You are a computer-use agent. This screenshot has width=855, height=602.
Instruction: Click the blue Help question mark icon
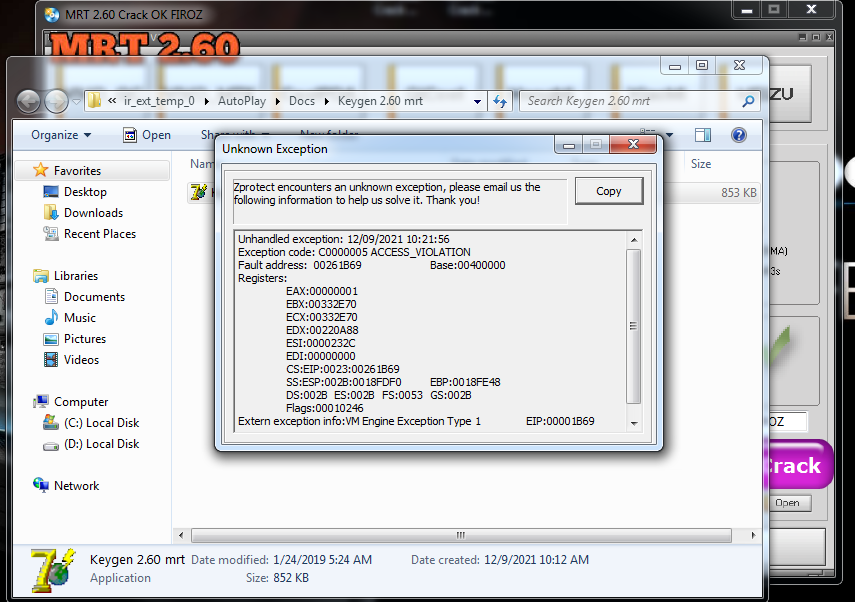739,135
